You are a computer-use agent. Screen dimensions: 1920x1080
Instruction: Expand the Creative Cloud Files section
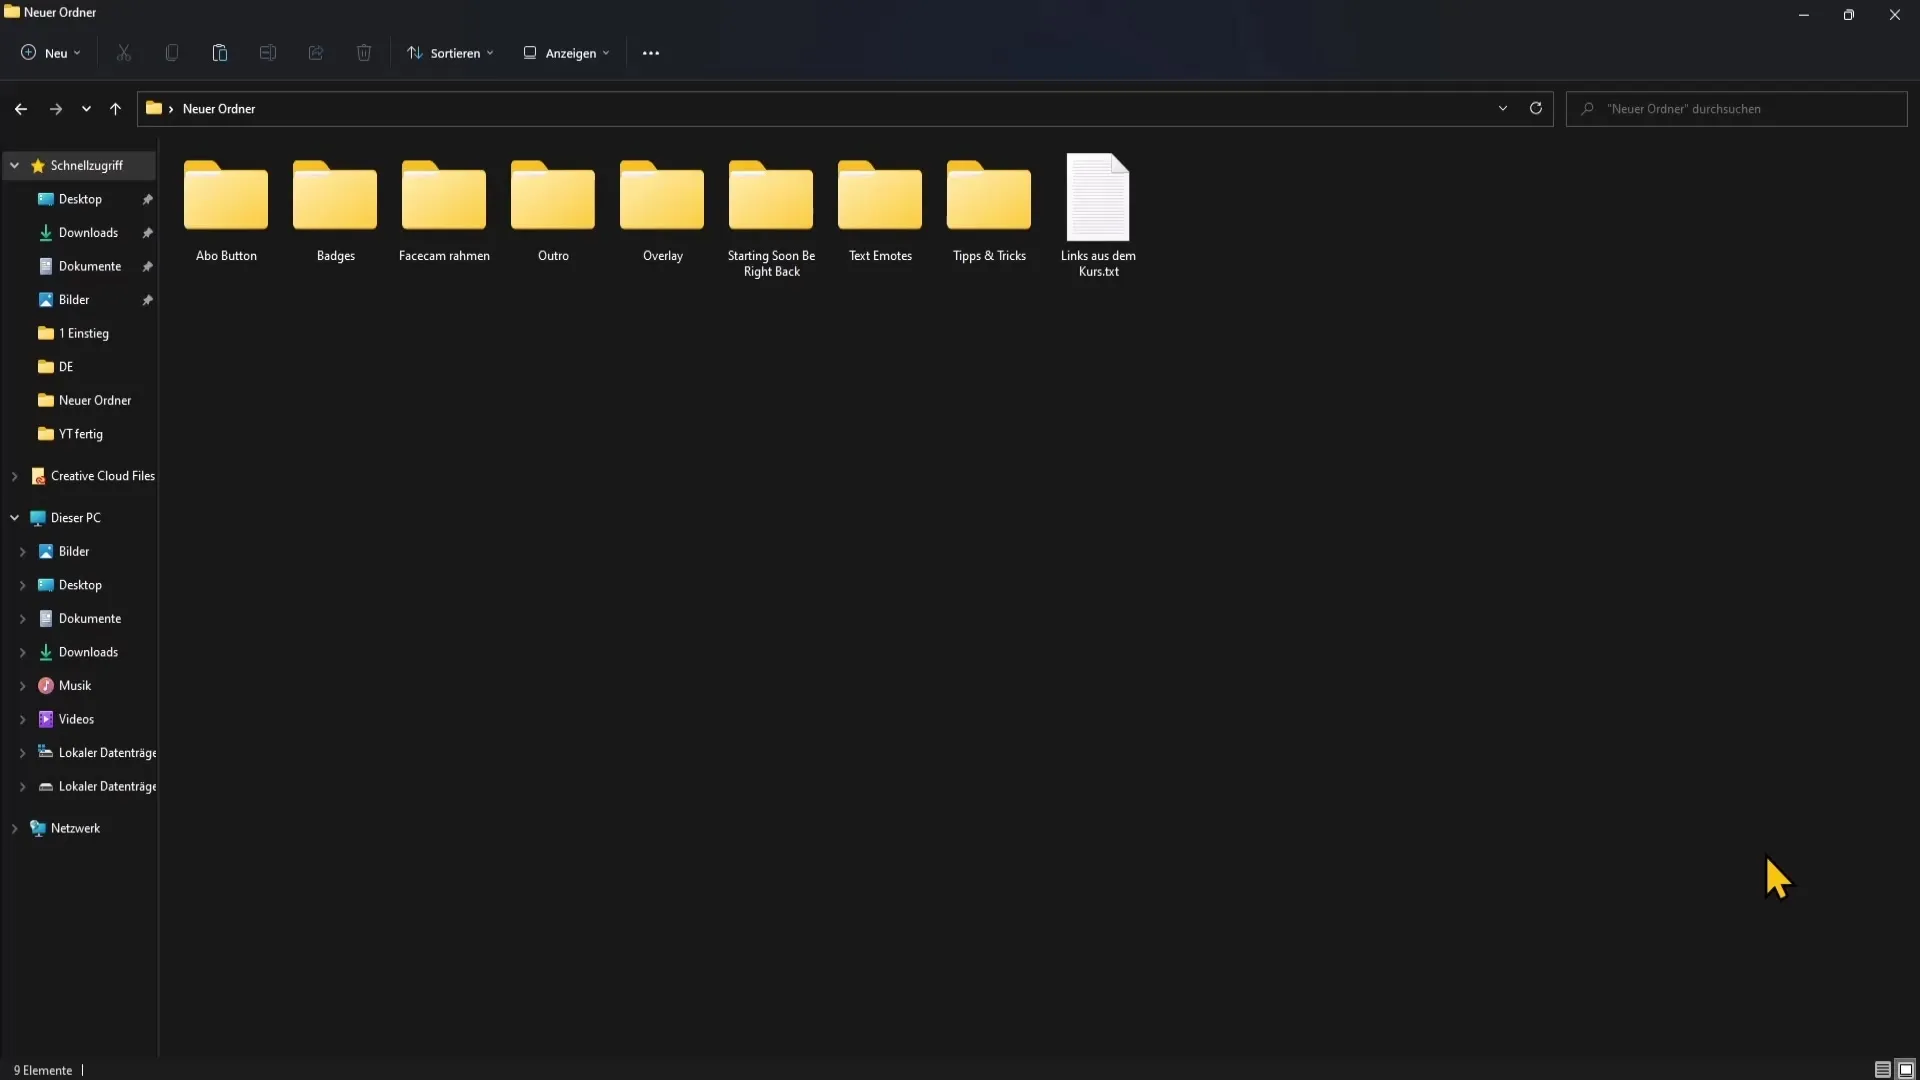(15, 475)
